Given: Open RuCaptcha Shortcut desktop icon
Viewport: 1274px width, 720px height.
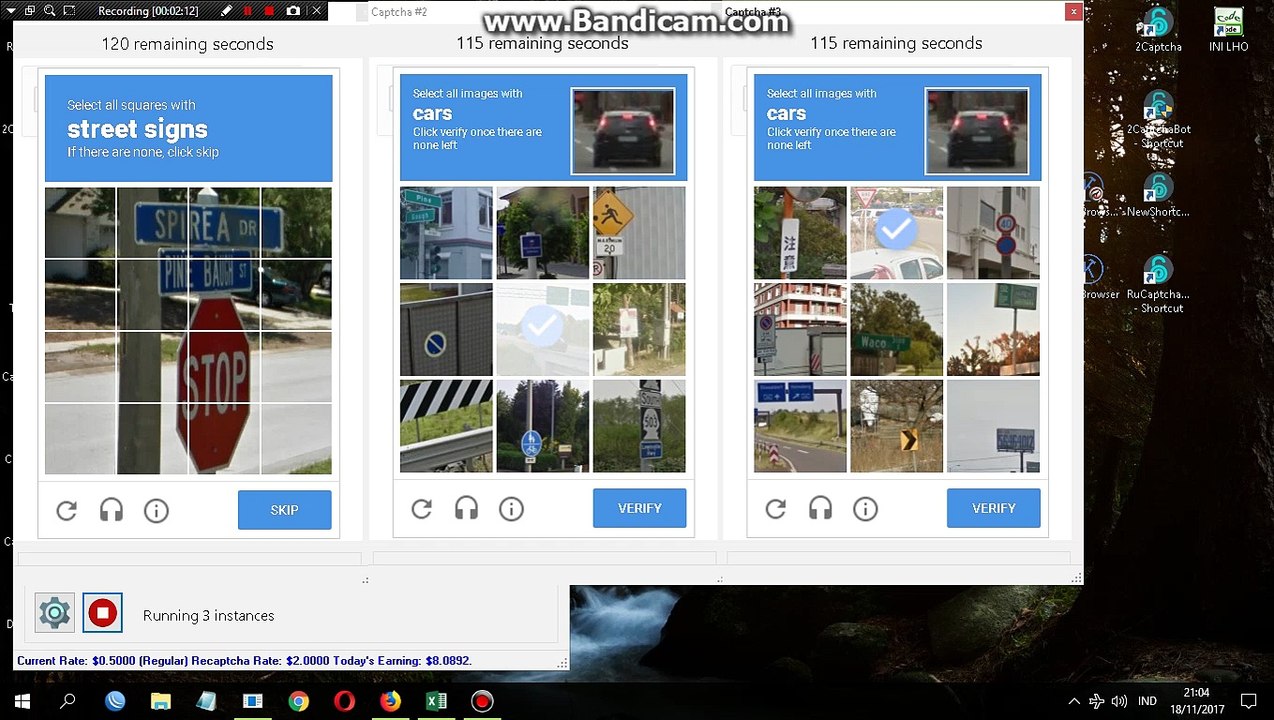Looking at the screenshot, I should coord(1158,284).
